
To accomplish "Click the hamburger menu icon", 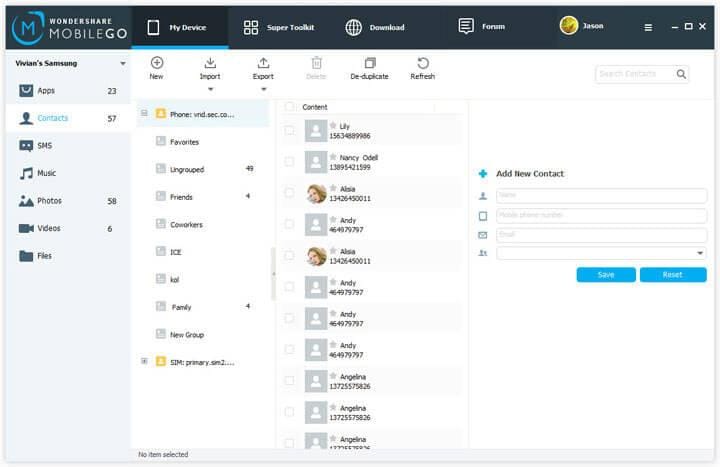I will pos(648,28).
